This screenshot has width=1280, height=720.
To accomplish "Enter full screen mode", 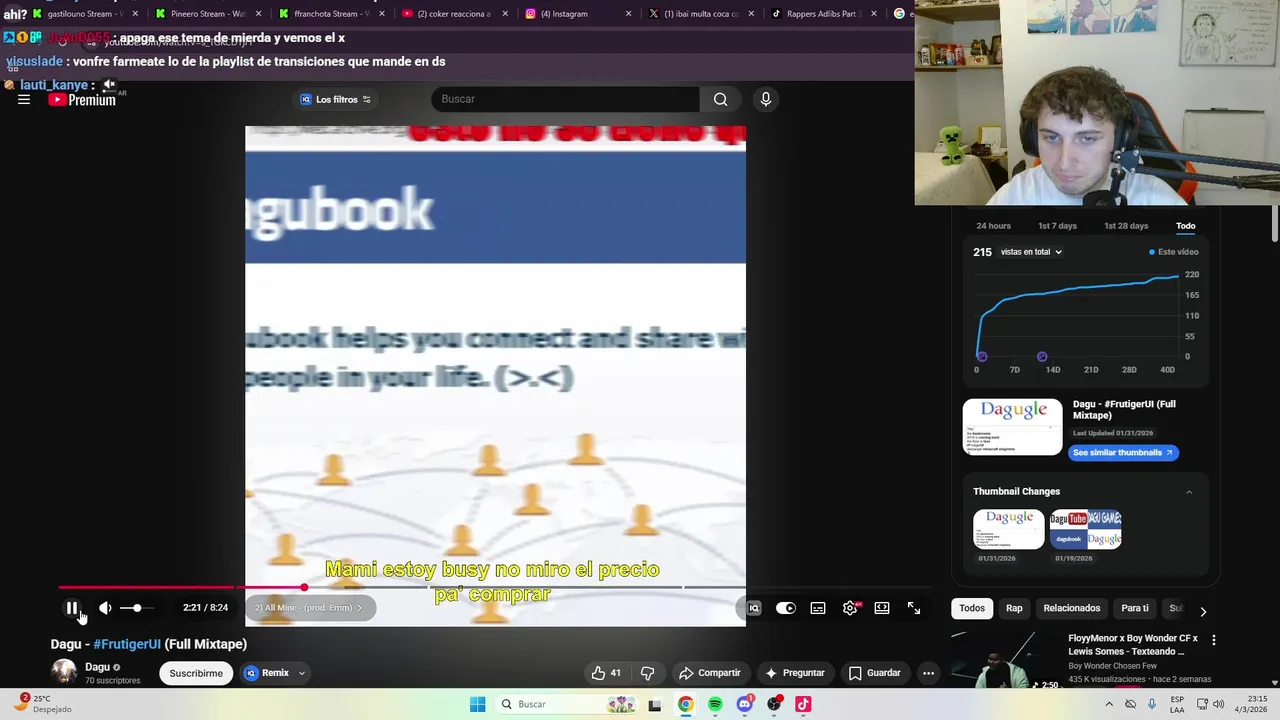I will (x=914, y=608).
